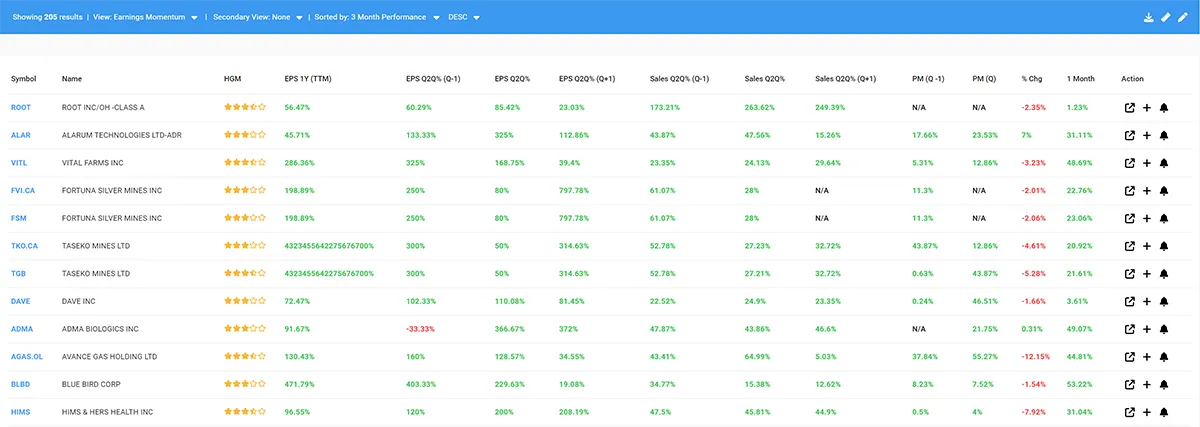Open the ADMA symbol link
The width and height of the screenshot is (1200, 427).
coord(22,328)
